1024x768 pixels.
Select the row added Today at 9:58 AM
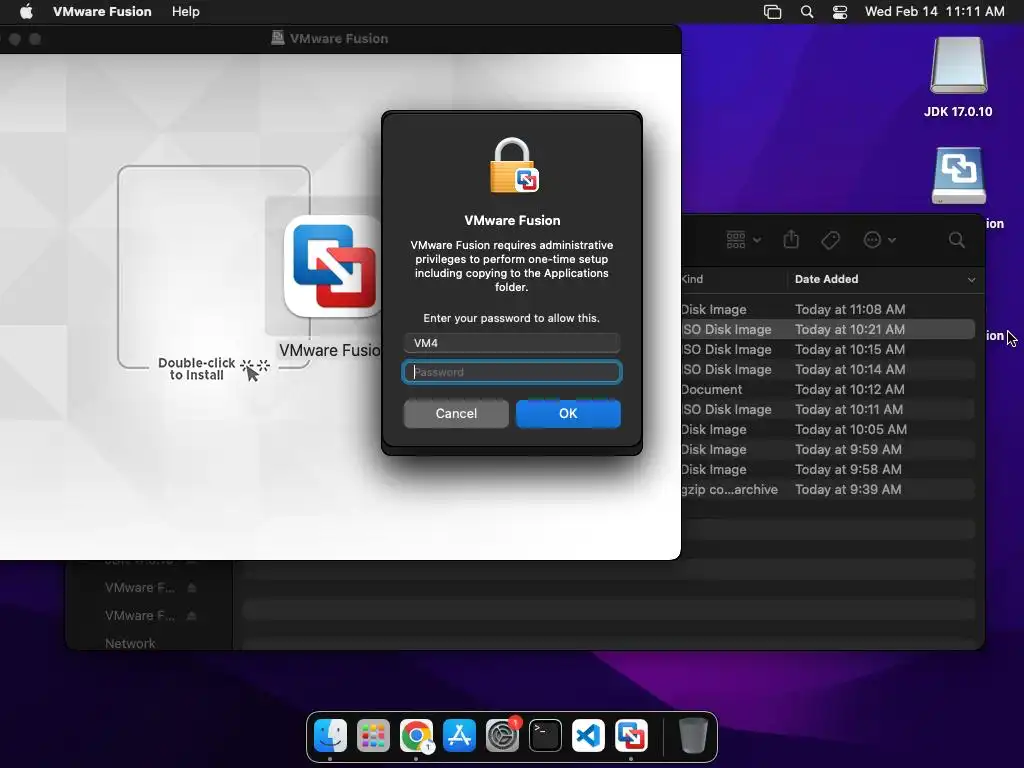coord(828,470)
